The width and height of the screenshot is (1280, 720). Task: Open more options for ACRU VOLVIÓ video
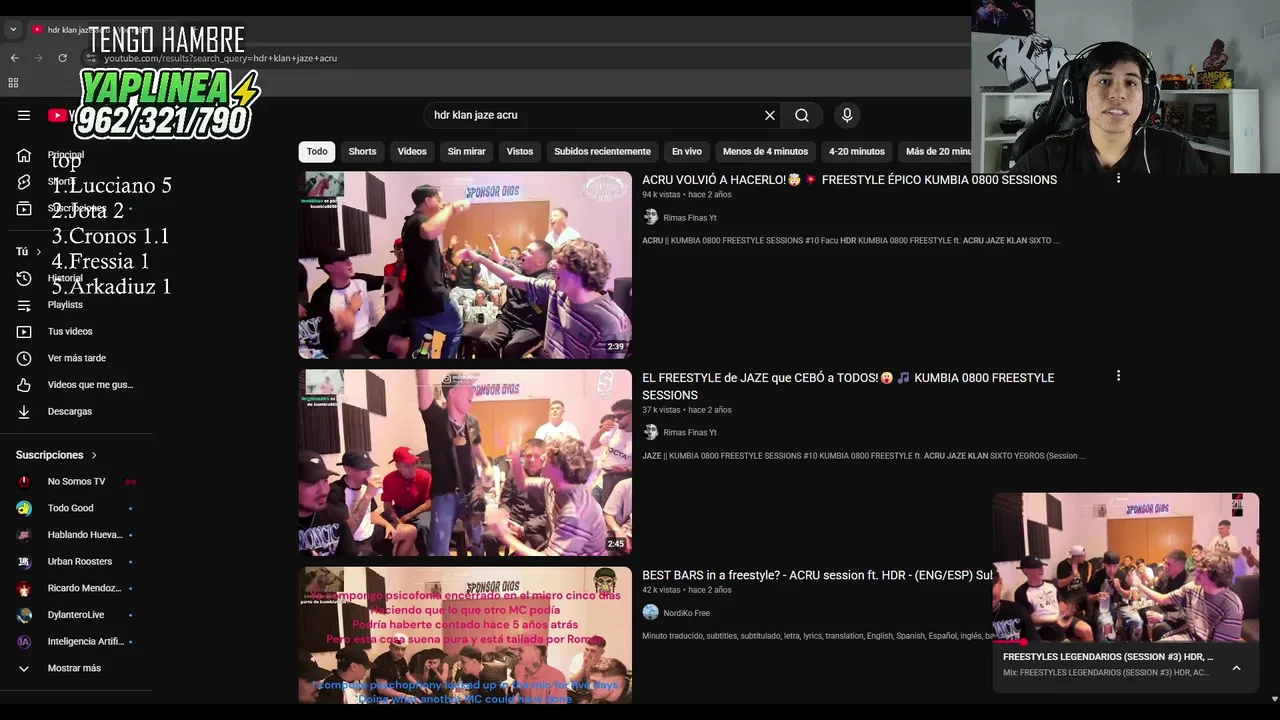click(x=1118, y=178)
